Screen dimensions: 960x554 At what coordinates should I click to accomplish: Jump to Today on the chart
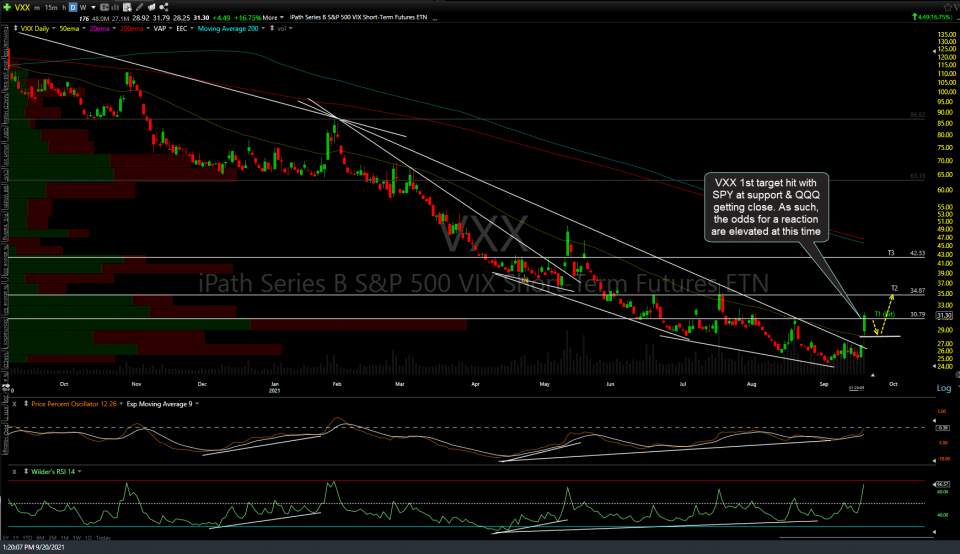103,538
